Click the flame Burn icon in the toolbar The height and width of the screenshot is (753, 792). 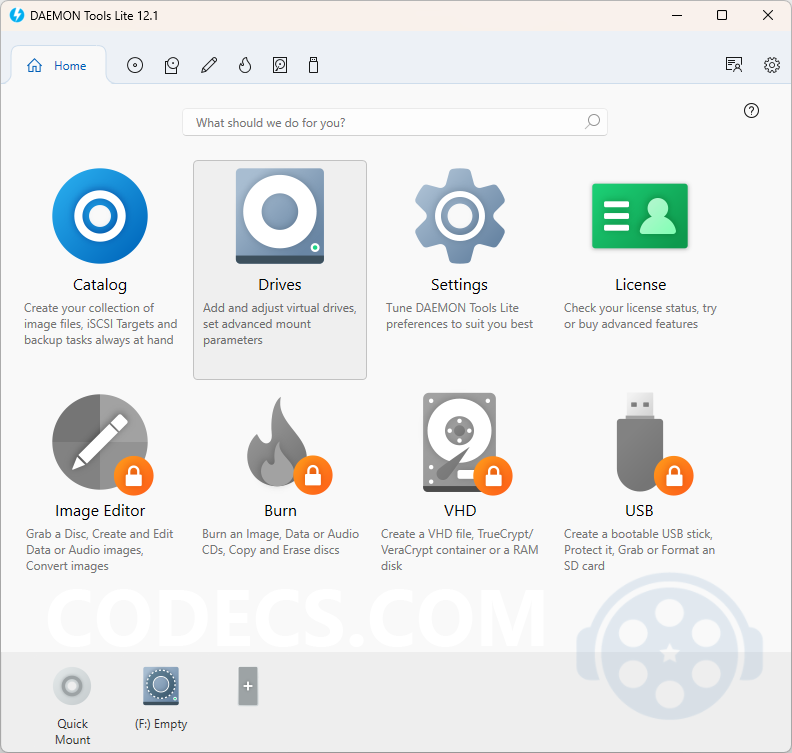pyautogui.click(x=245, y=66)
